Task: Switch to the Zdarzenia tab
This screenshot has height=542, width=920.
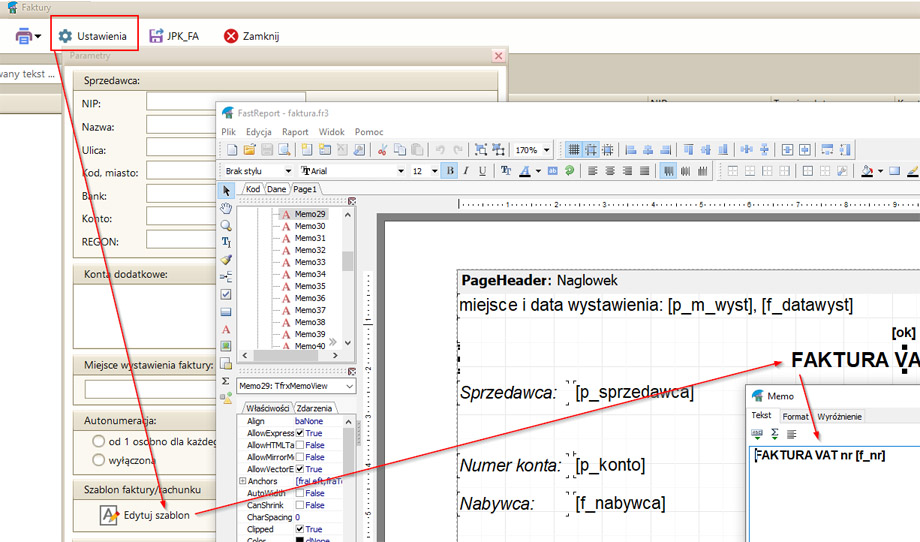Action: coord(315,408)
